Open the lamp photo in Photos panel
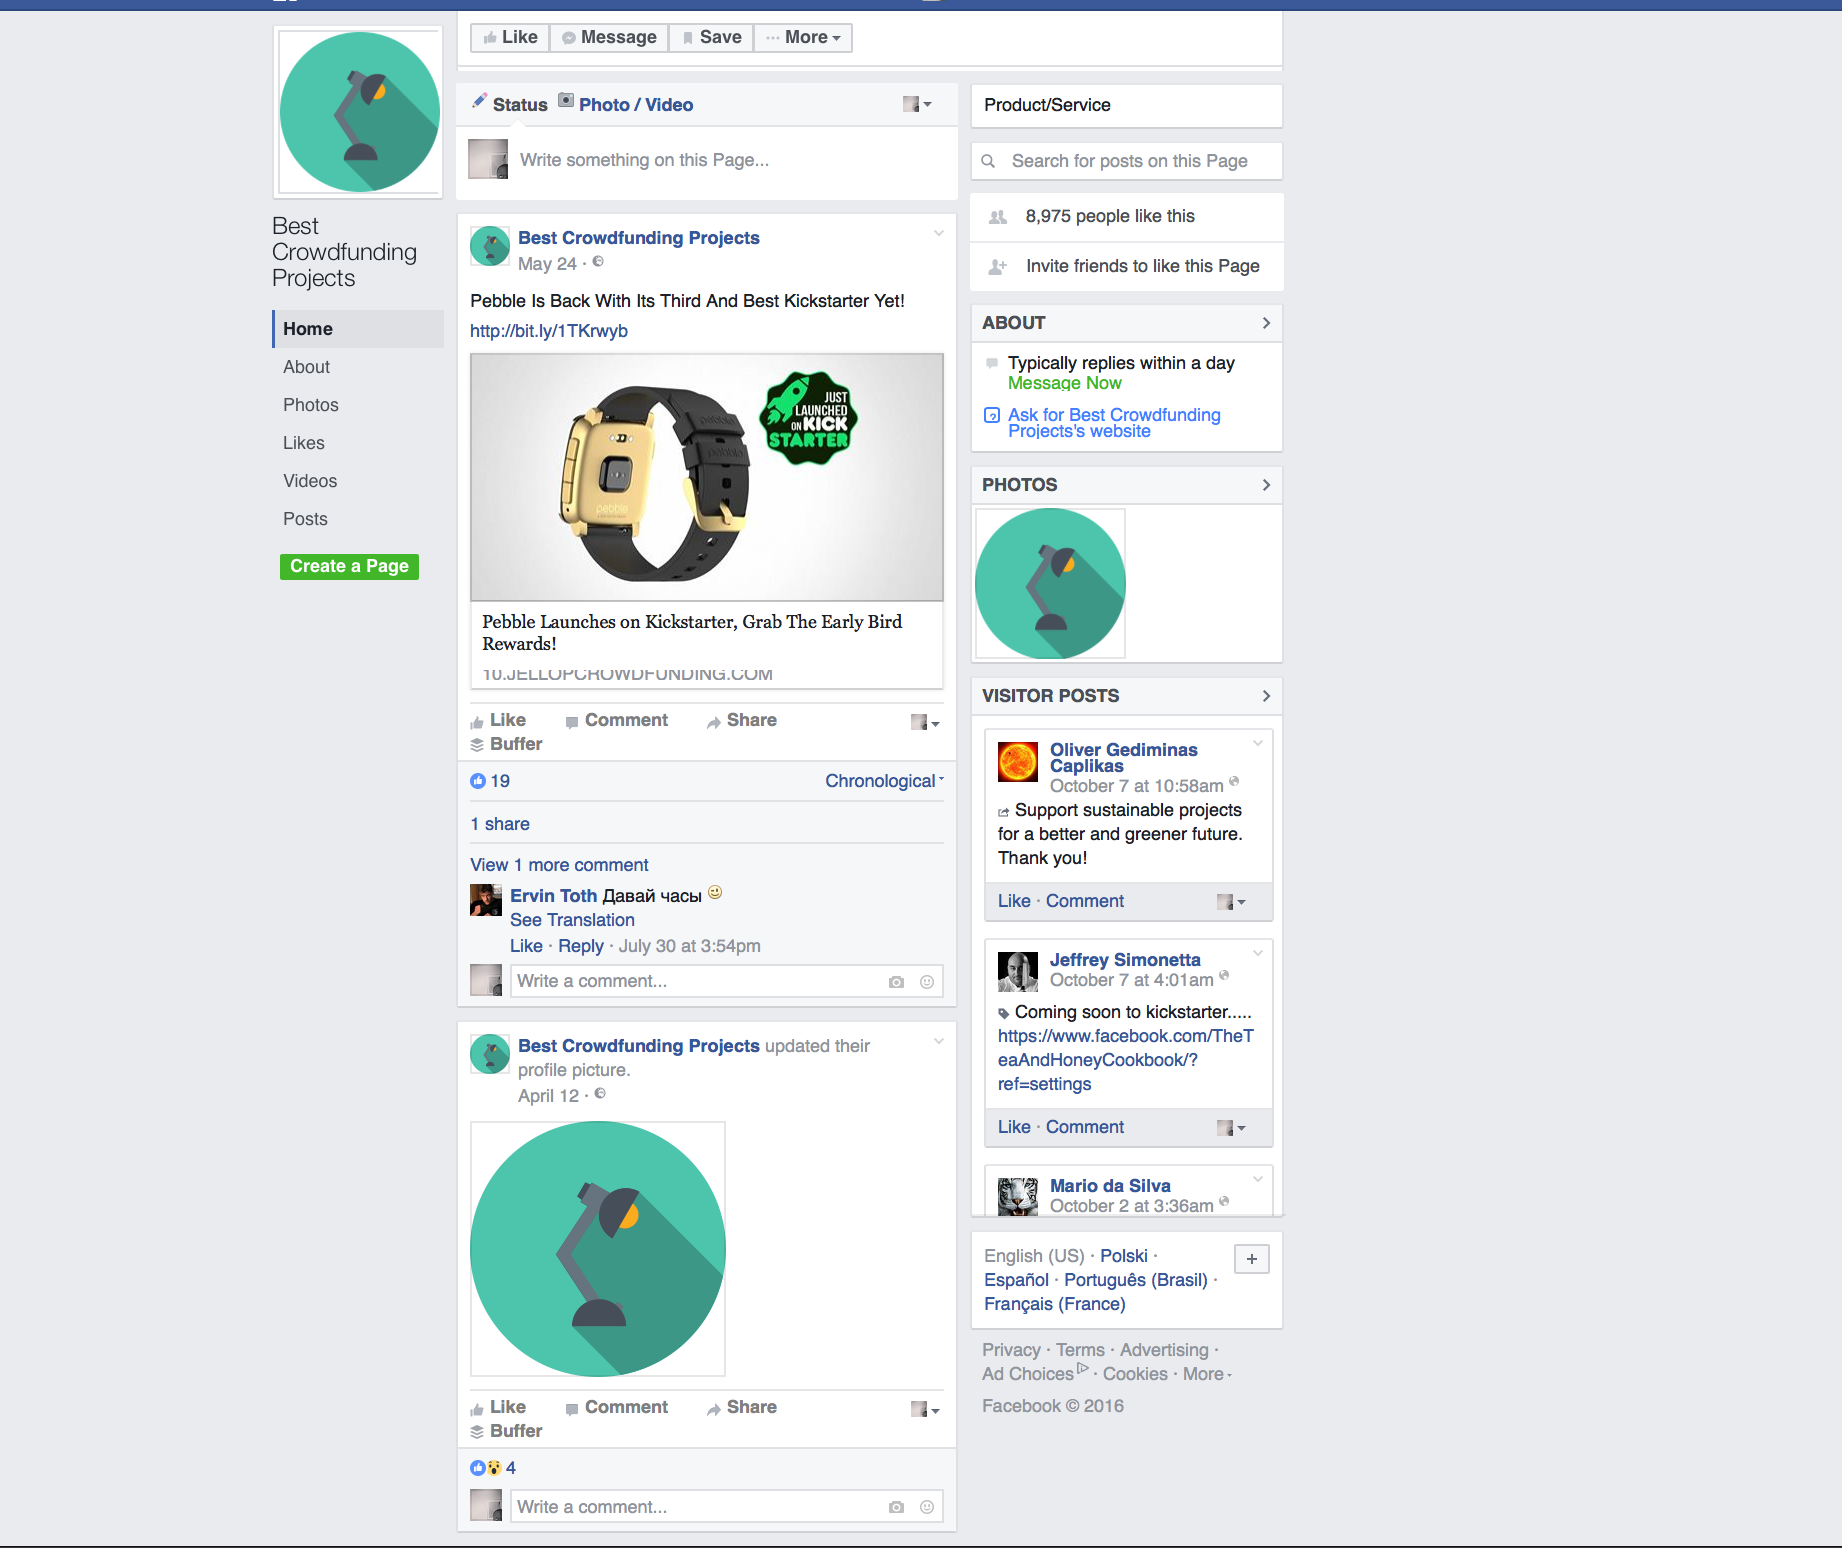The width and height of the screenshot is (1842, 1548). point(1050,584)
